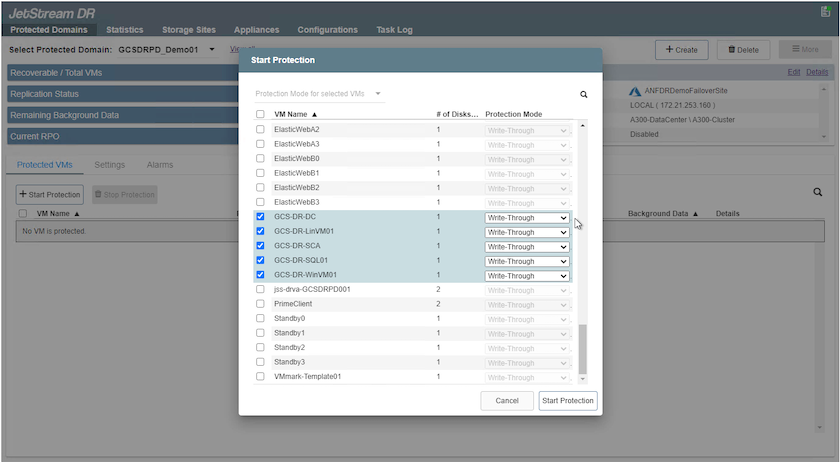Uncheck the GCS-DR-DC checkbox

(261, 217)
